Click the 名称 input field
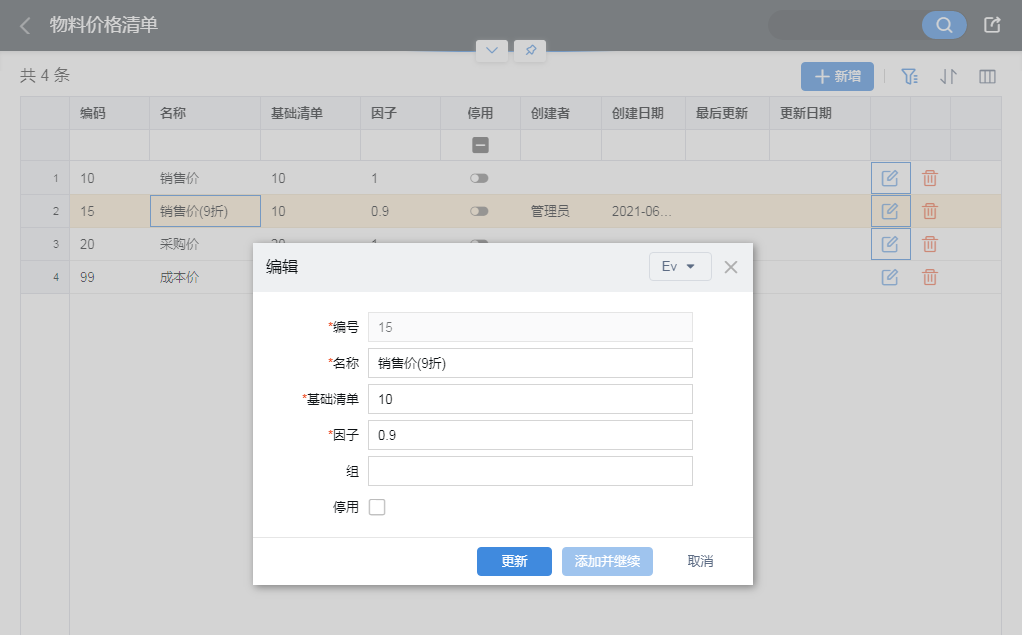This screenshot has height=635, width=1022. [x=530, y=363]
